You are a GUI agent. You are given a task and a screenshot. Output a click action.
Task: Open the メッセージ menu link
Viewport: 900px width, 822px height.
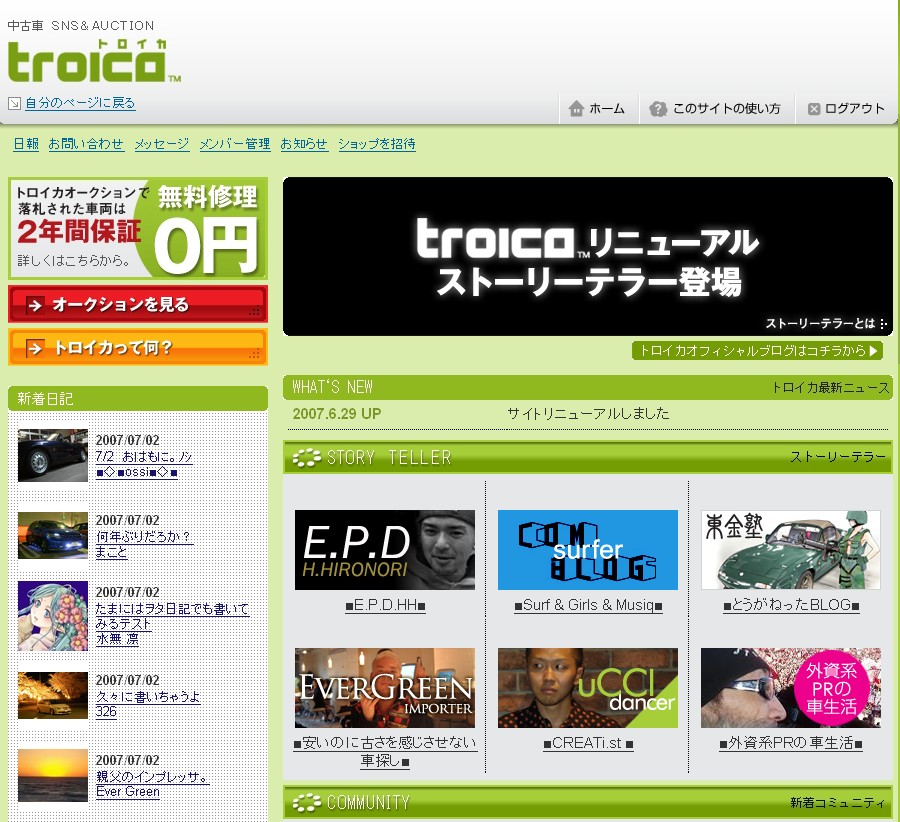pos(162,144)
